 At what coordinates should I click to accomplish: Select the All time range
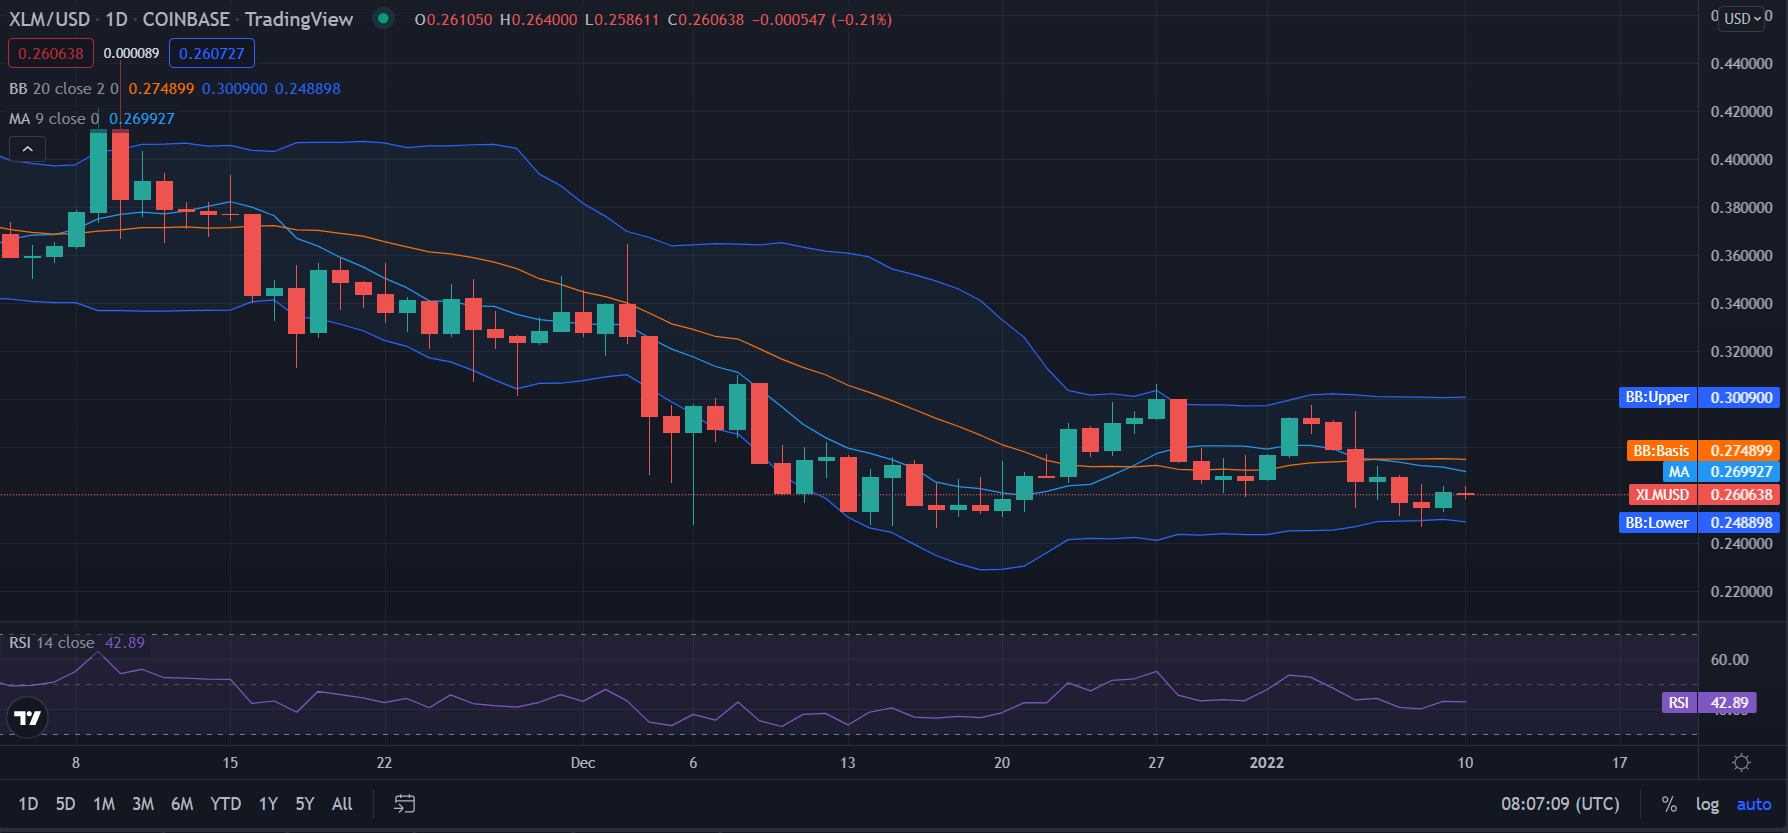342,804
